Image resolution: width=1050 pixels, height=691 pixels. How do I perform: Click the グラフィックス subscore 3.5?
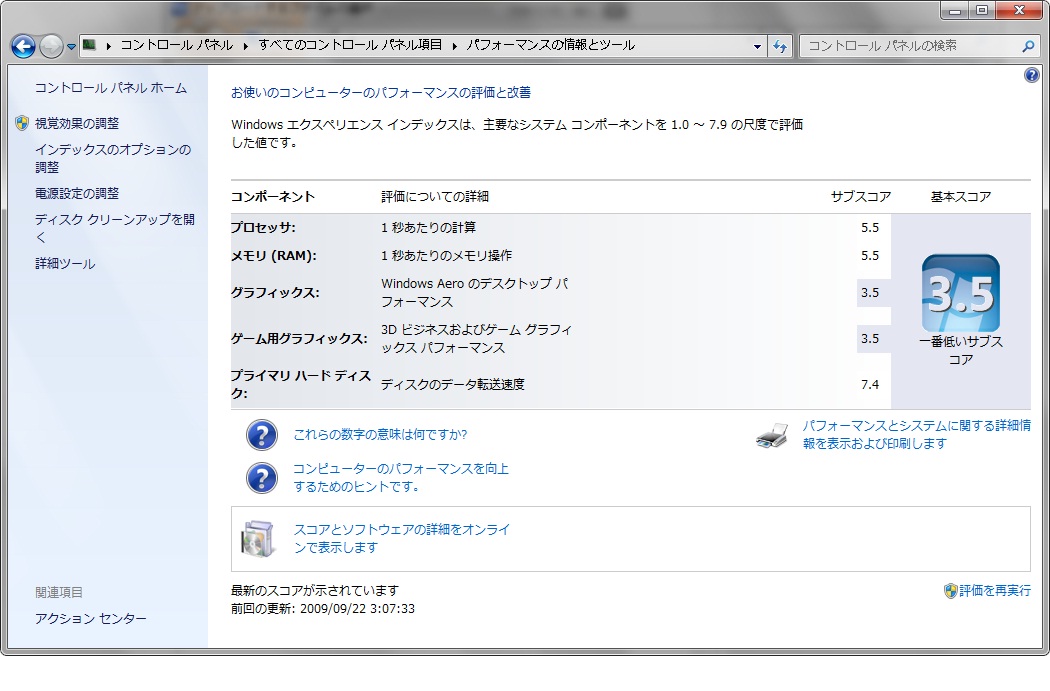click(x=870, y=293)
